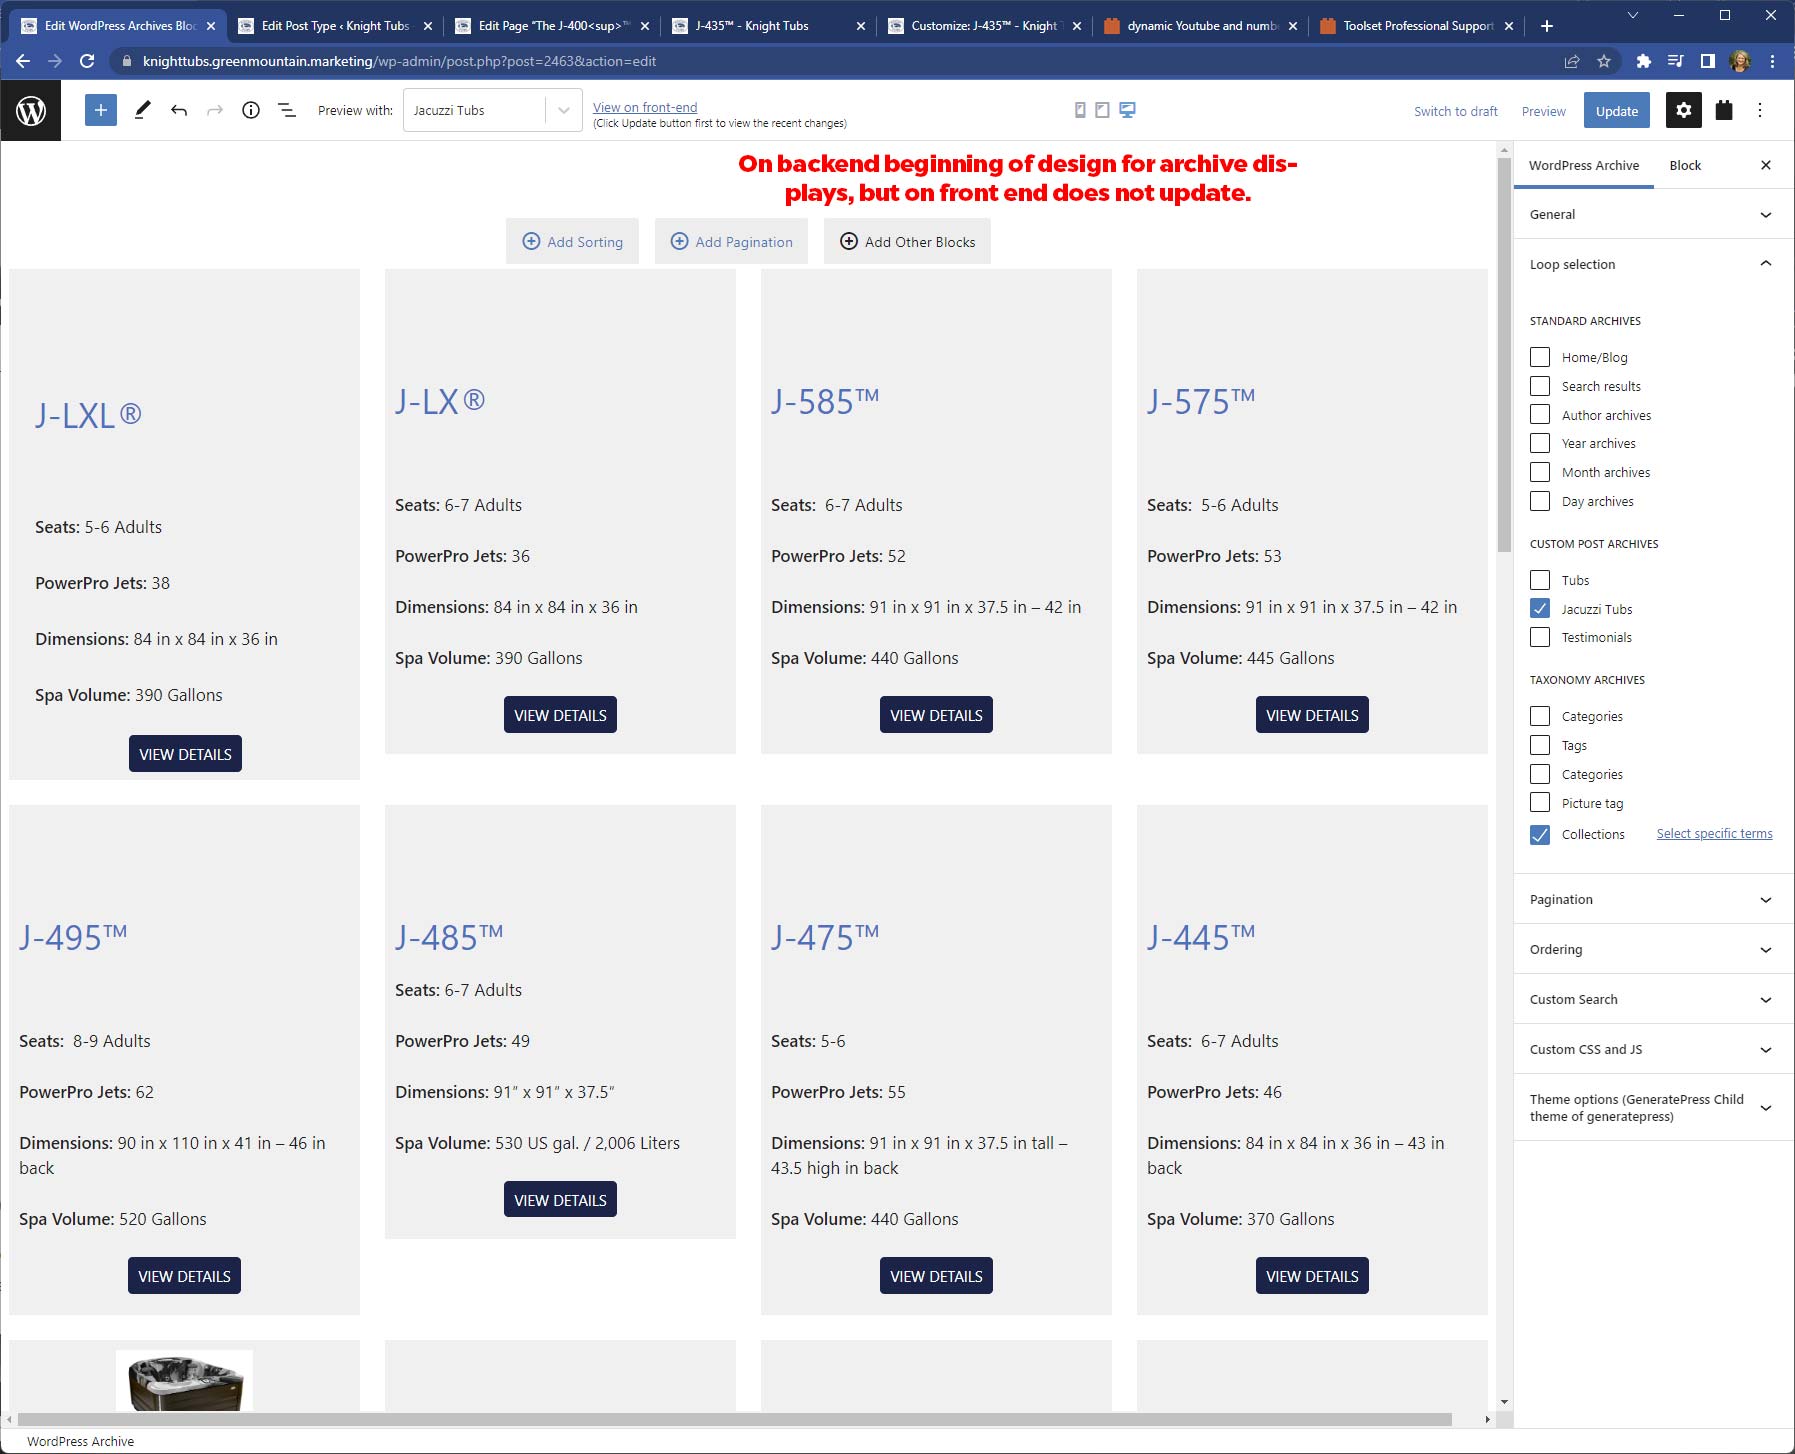1795x1454 pixels.
Task: Switch to the J-435 Knight Tubs browser tab
Action: click(769, 26)
